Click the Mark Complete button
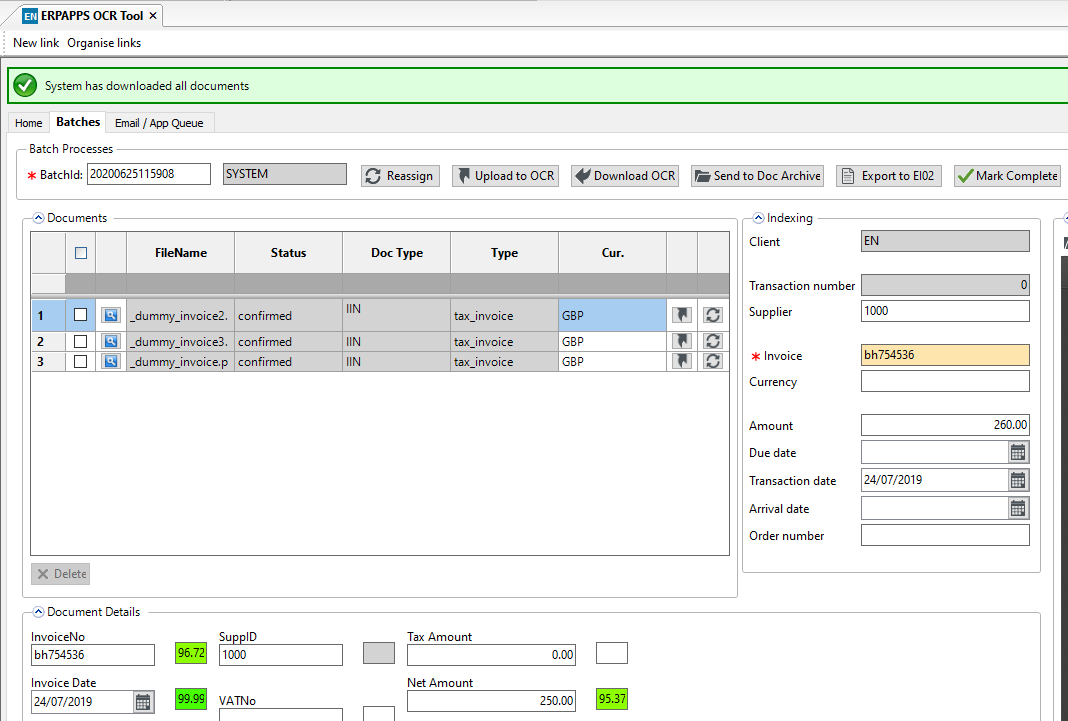The height and width of the screenshot is (721, 1068). [1007, 175]
